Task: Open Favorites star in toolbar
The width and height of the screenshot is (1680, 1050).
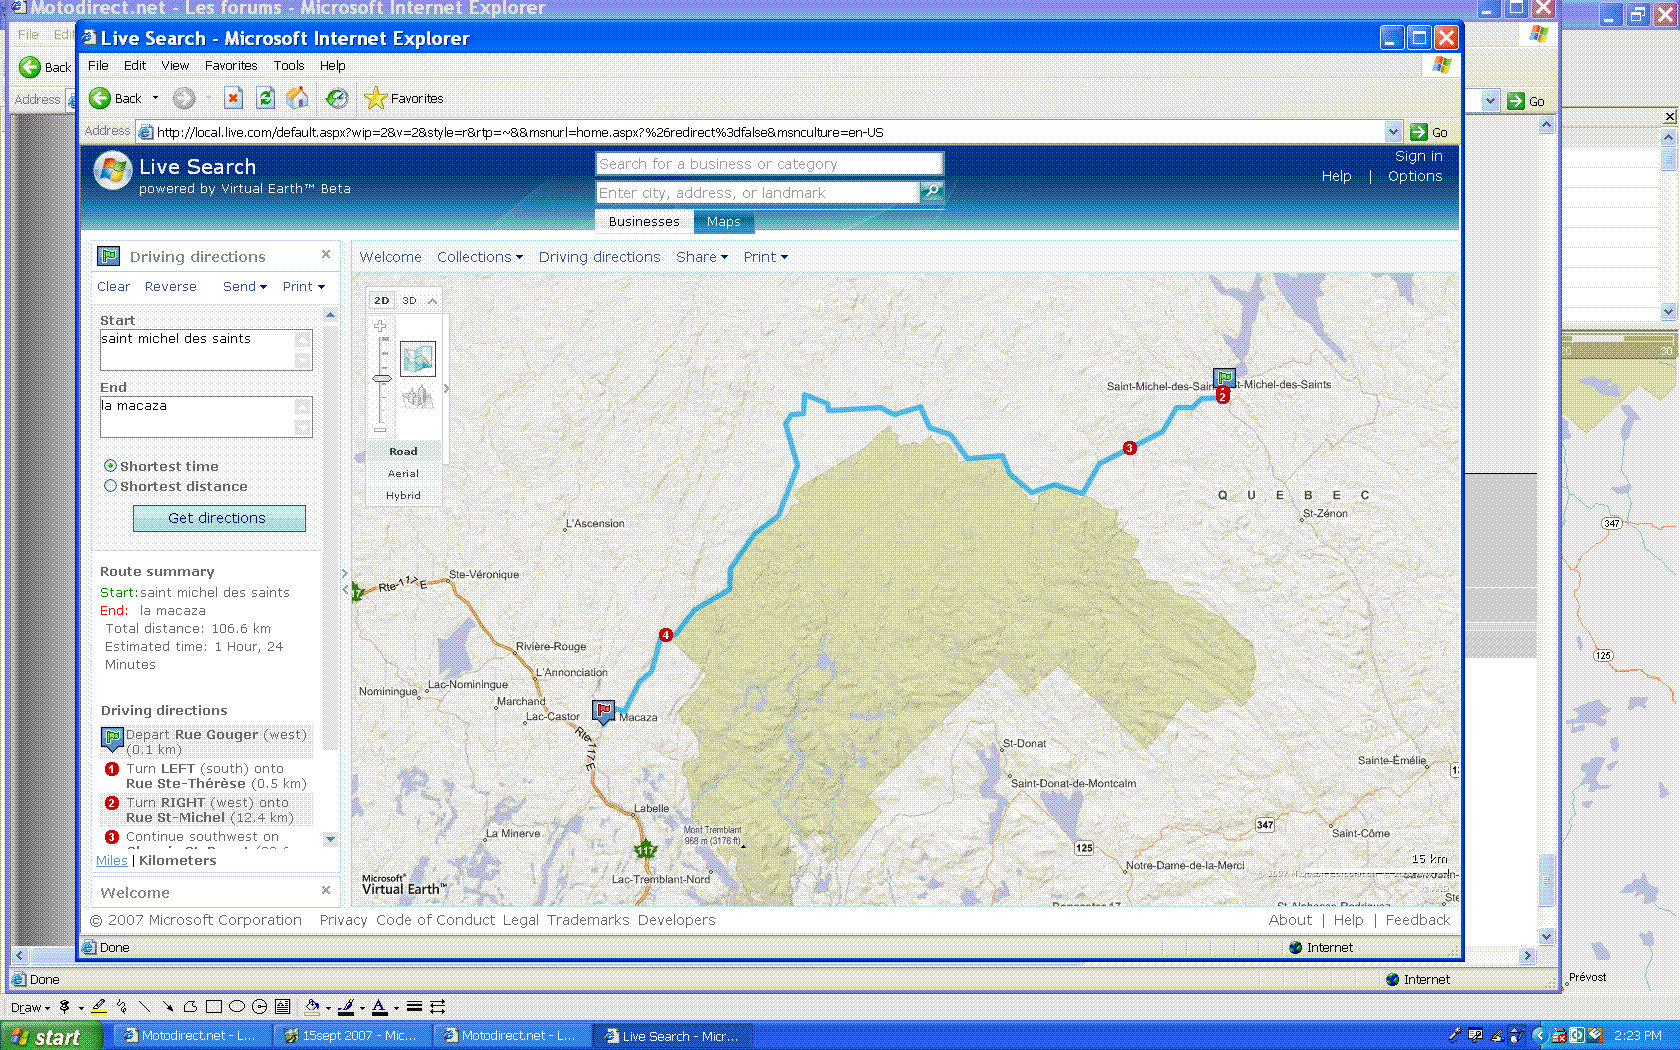Action: pyautogui.click(x=375, y=98)
